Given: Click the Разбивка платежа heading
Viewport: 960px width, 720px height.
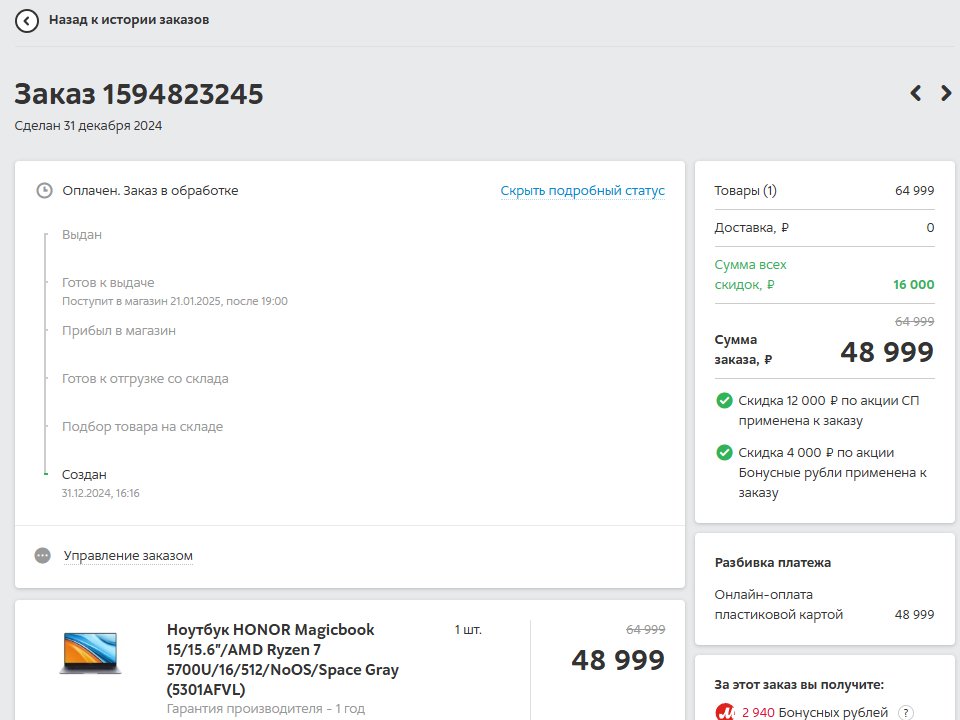Looking at the screenshot, I should pos(773,563).
